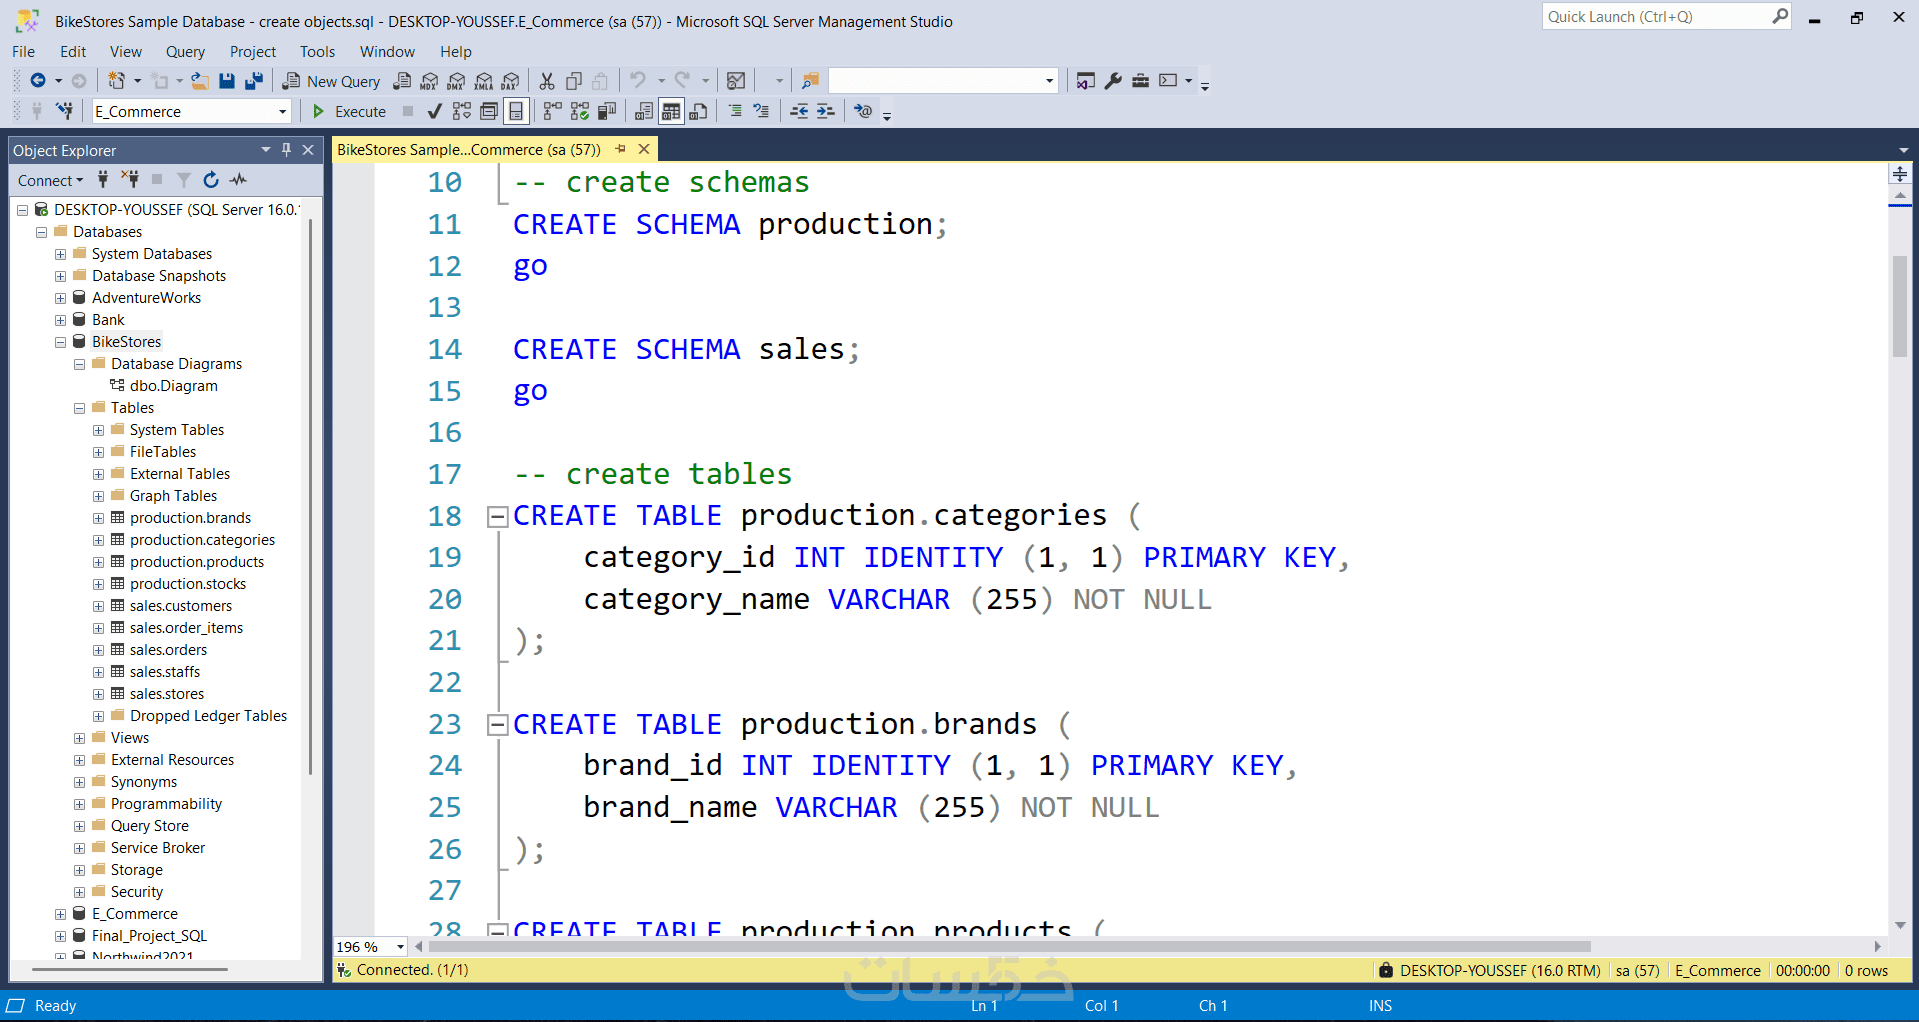This screenshot has width=1919, height=1022.
Task: Collapse the production.categories CREATE TABLE block
Action: coord(497,517)
